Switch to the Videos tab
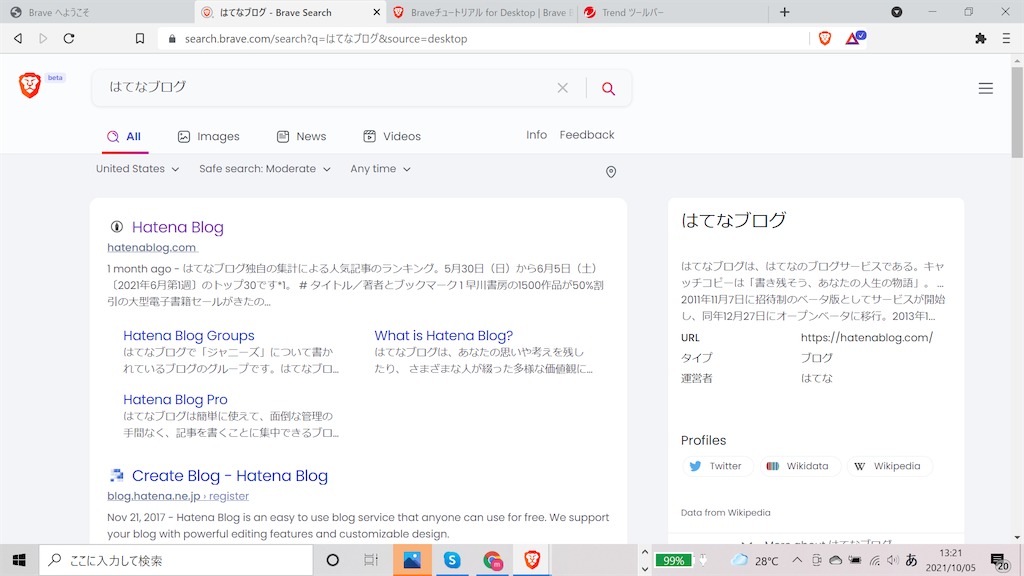Viewport: 1024px width, 576px height. [x=392, y=136]
